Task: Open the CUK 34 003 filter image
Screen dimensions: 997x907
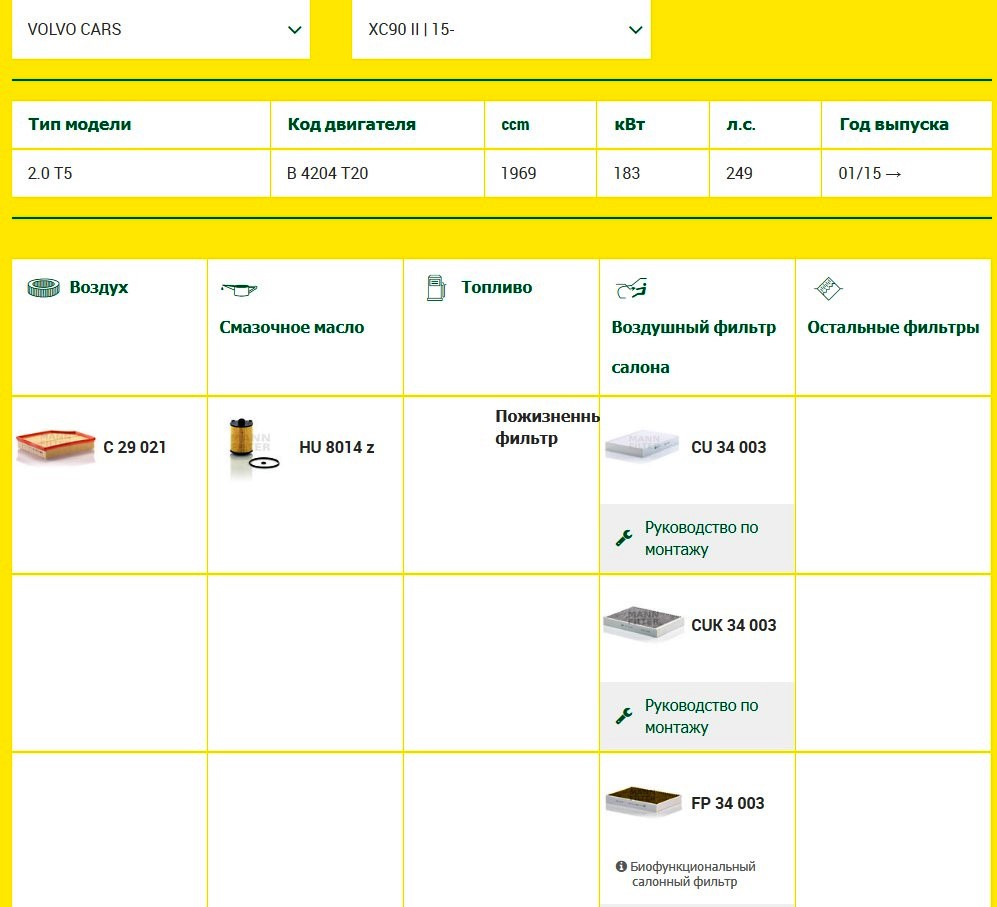Action: point(642,625)
